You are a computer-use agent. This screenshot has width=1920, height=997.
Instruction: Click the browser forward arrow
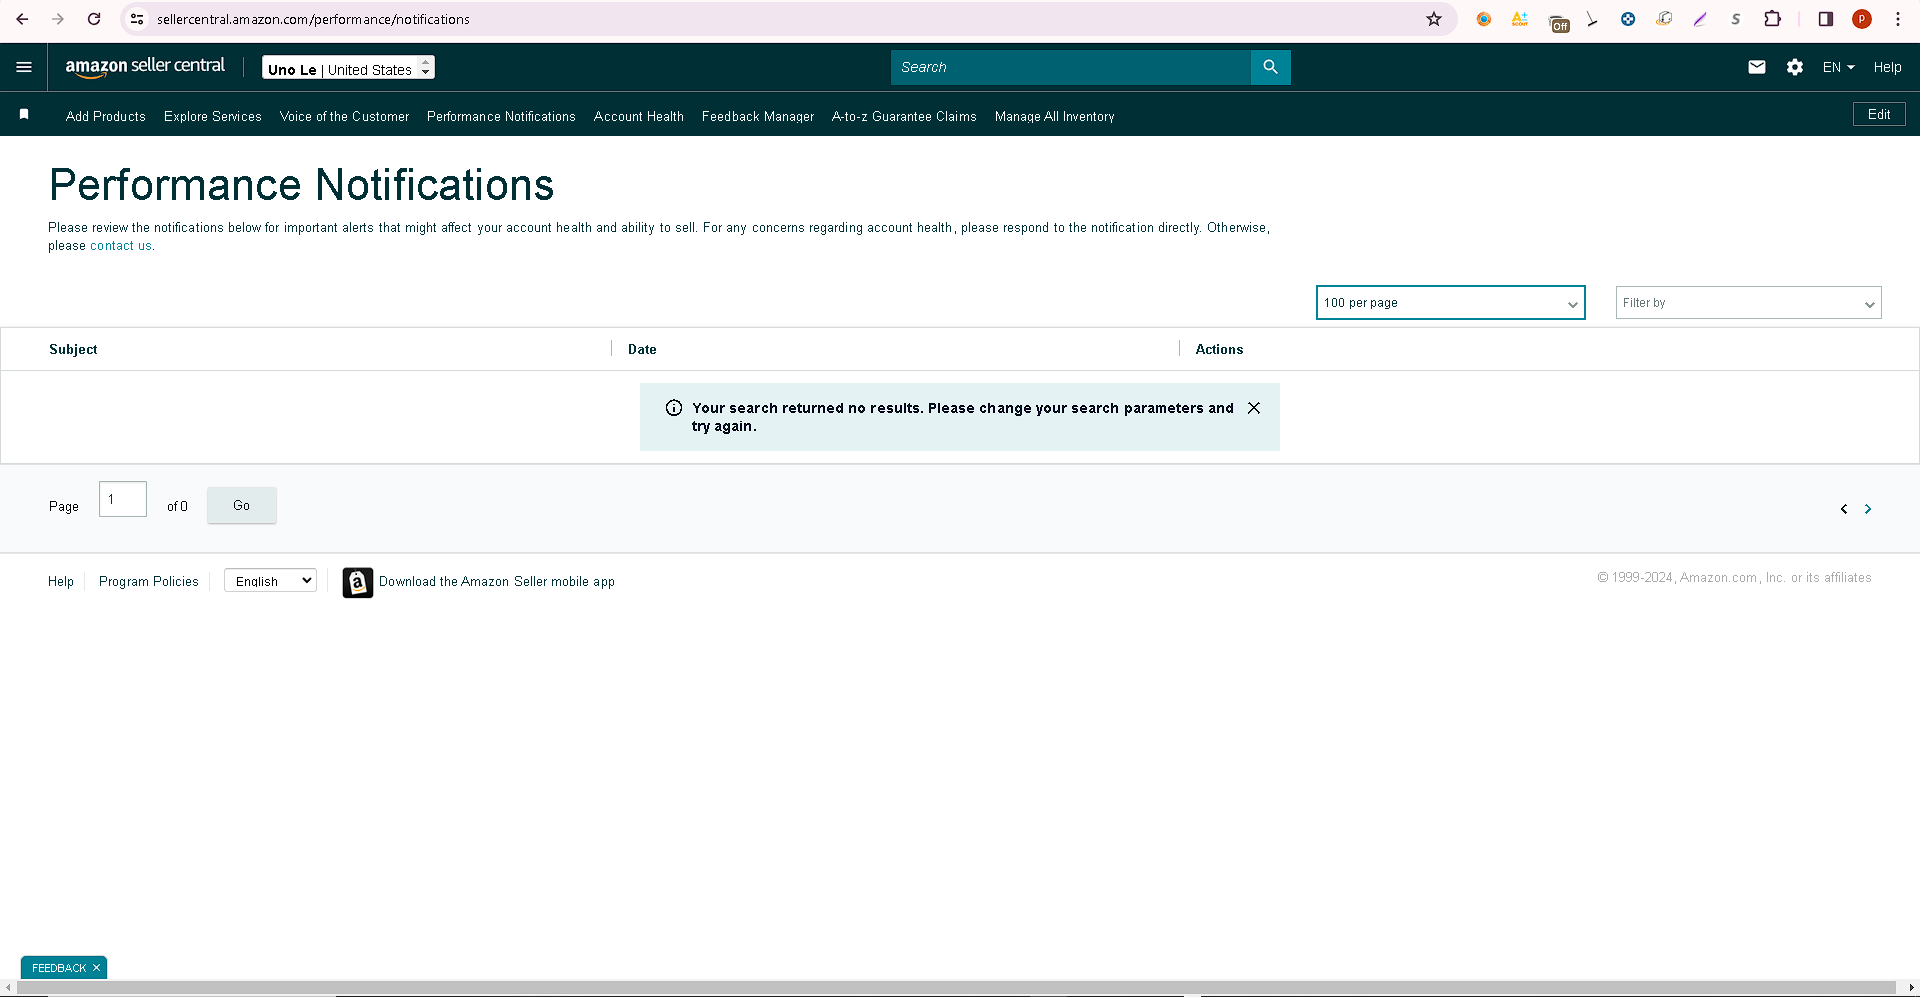coord(58,19)
